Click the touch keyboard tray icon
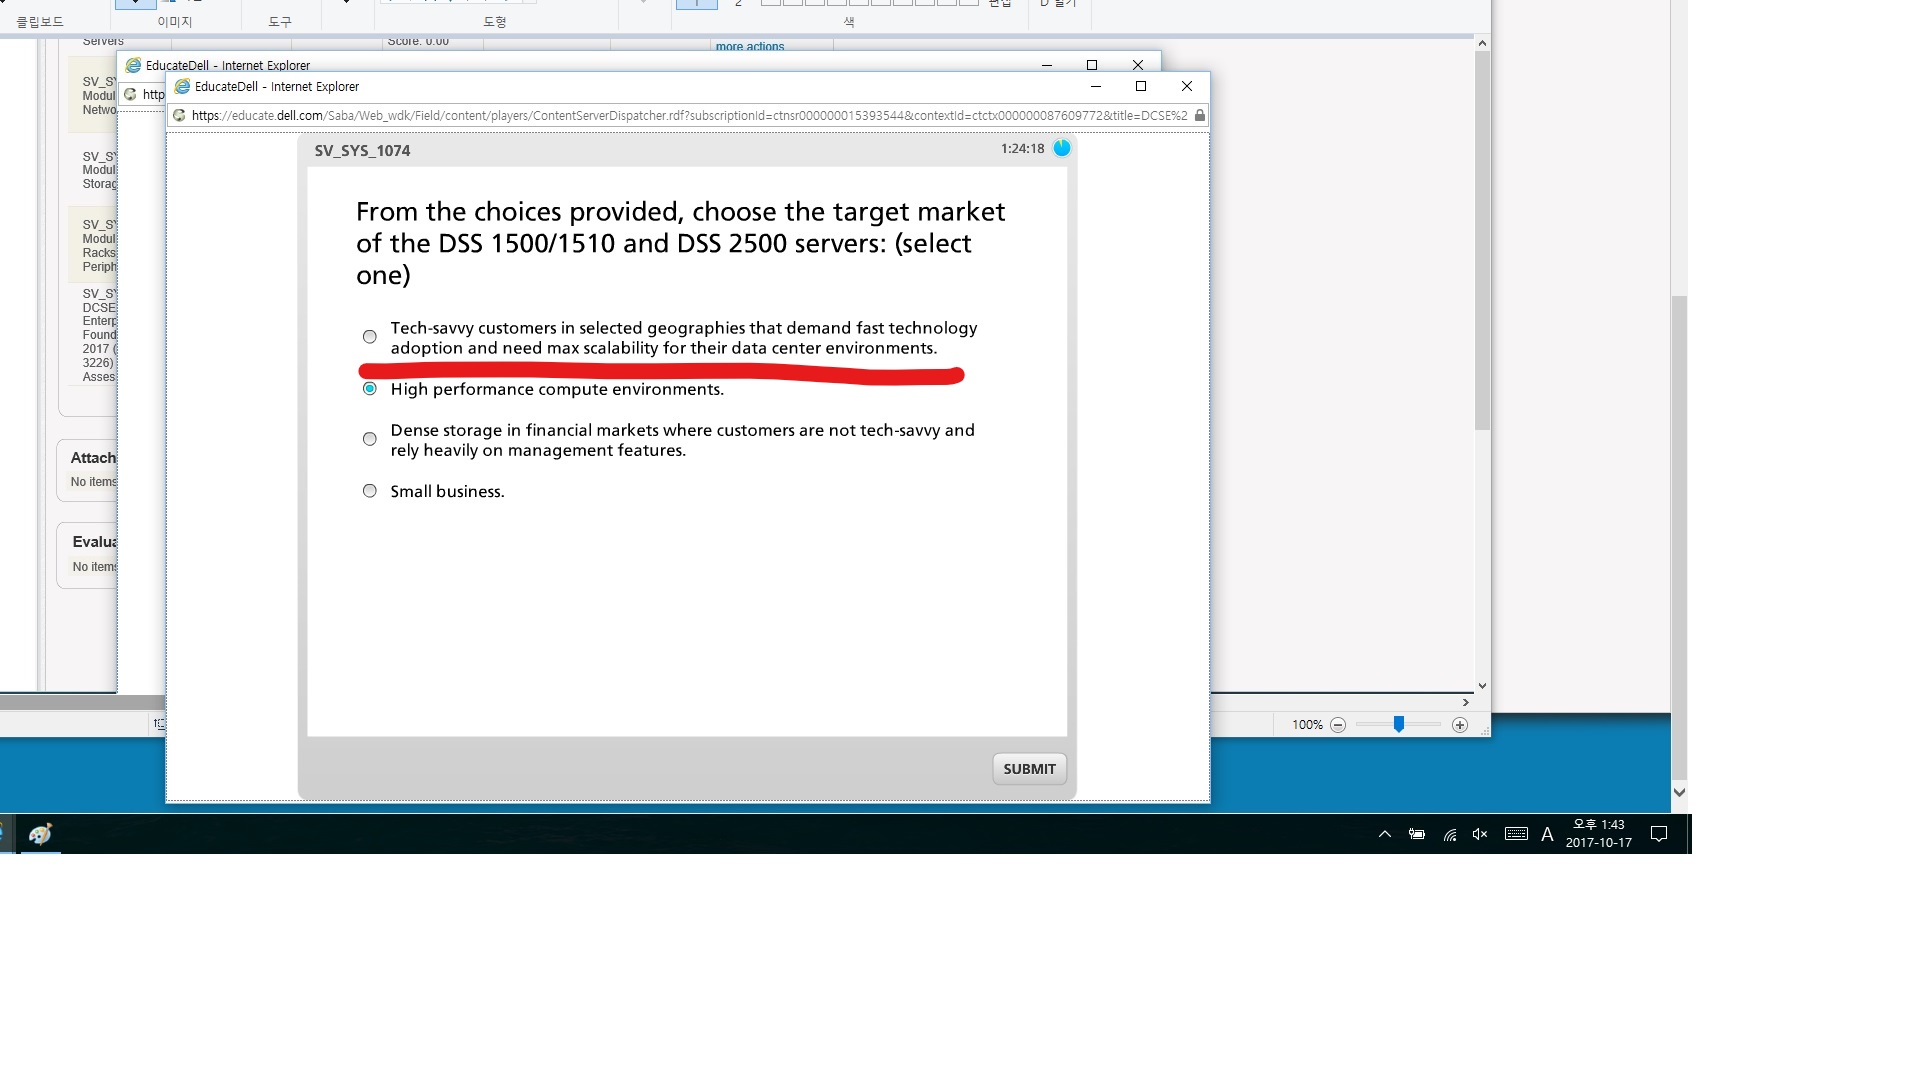Viewport: 1920px width, 1080px height. [x=1516, y=834]
